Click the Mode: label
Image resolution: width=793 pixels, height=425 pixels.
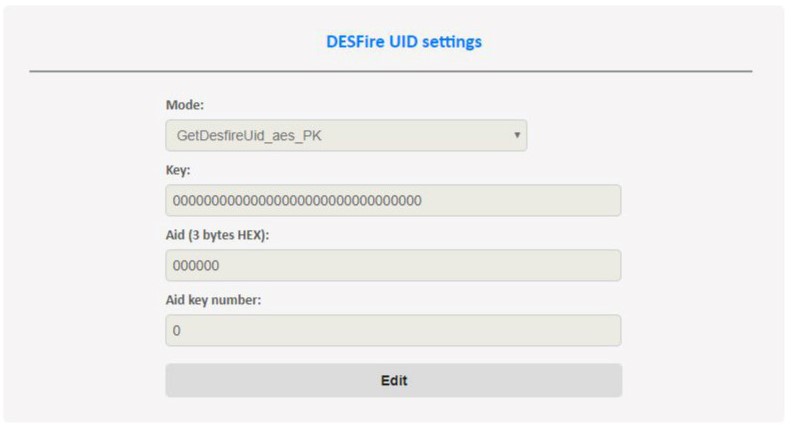185,105
